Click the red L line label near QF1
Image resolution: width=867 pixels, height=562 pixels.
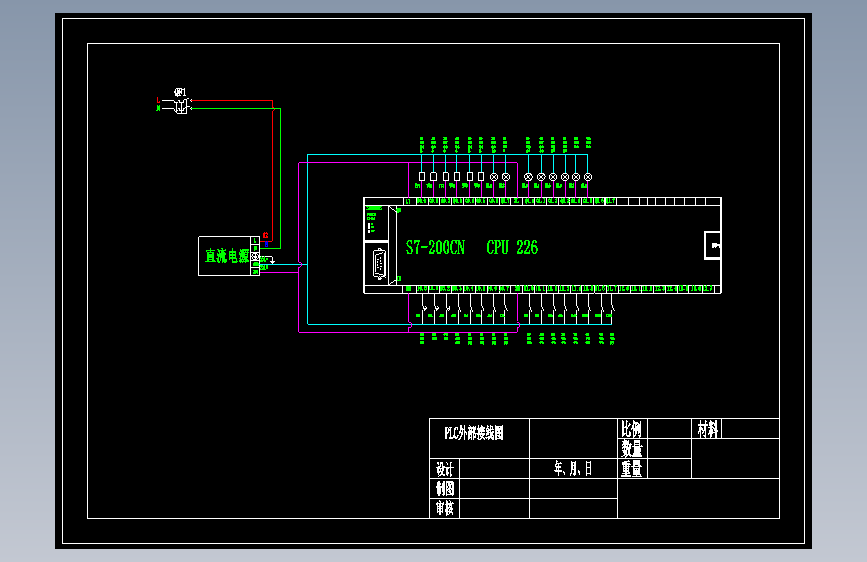158,101
